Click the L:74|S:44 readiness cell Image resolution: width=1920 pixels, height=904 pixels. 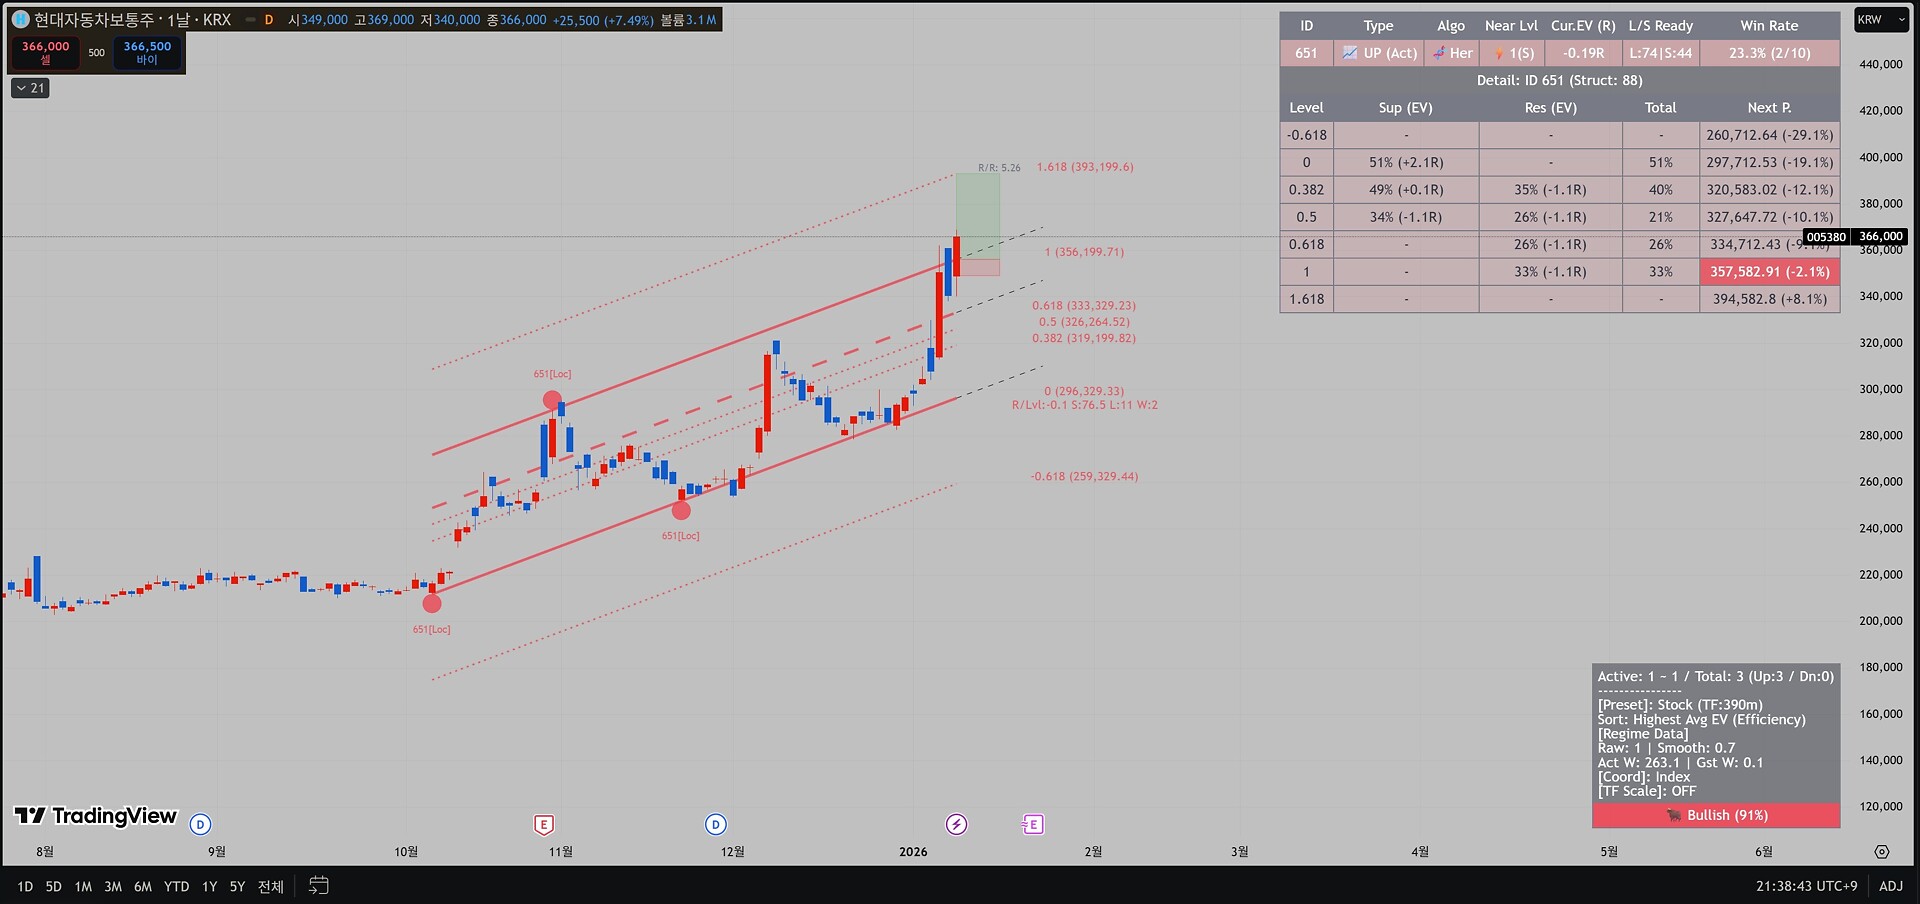(1661, 53)
